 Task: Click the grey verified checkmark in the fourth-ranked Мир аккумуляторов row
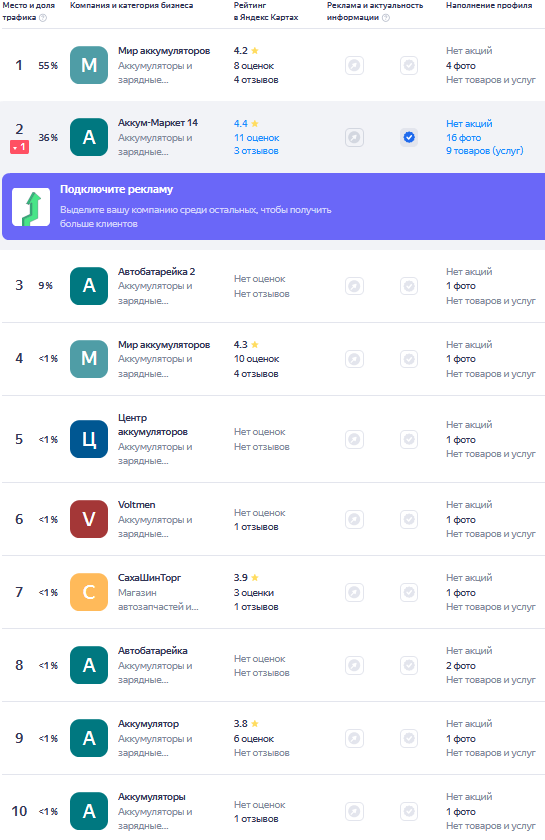[x=409, y=358]
